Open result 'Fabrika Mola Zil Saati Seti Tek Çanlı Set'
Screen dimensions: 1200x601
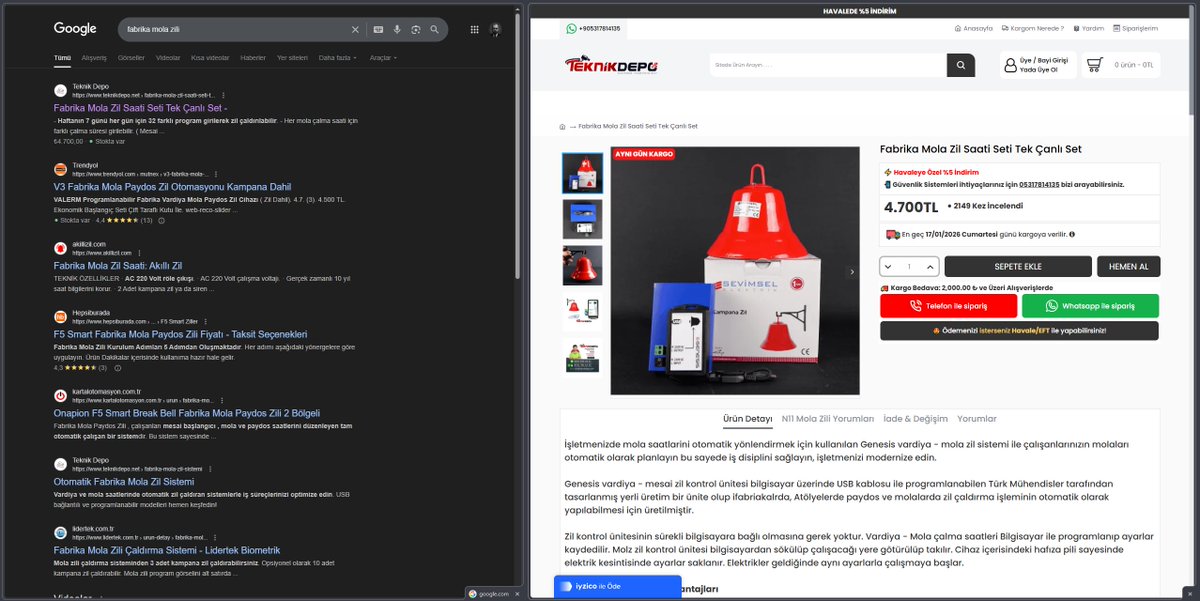tap(140, 107)
